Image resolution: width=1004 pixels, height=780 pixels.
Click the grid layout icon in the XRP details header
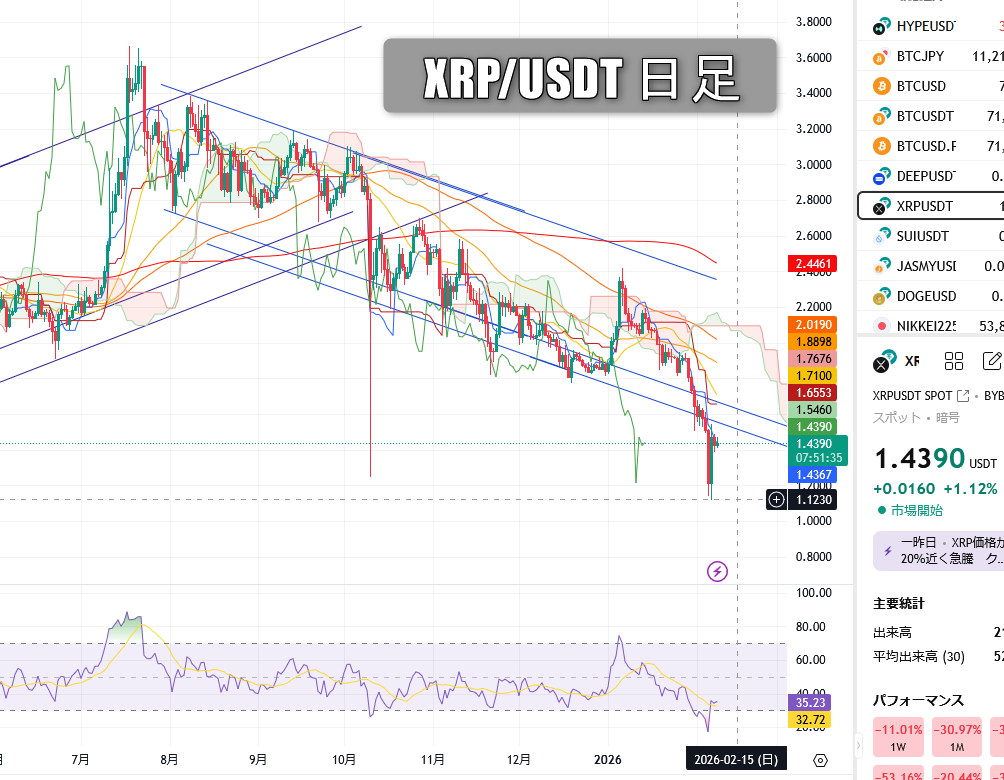pyautogui.click(x=953, y=362)
